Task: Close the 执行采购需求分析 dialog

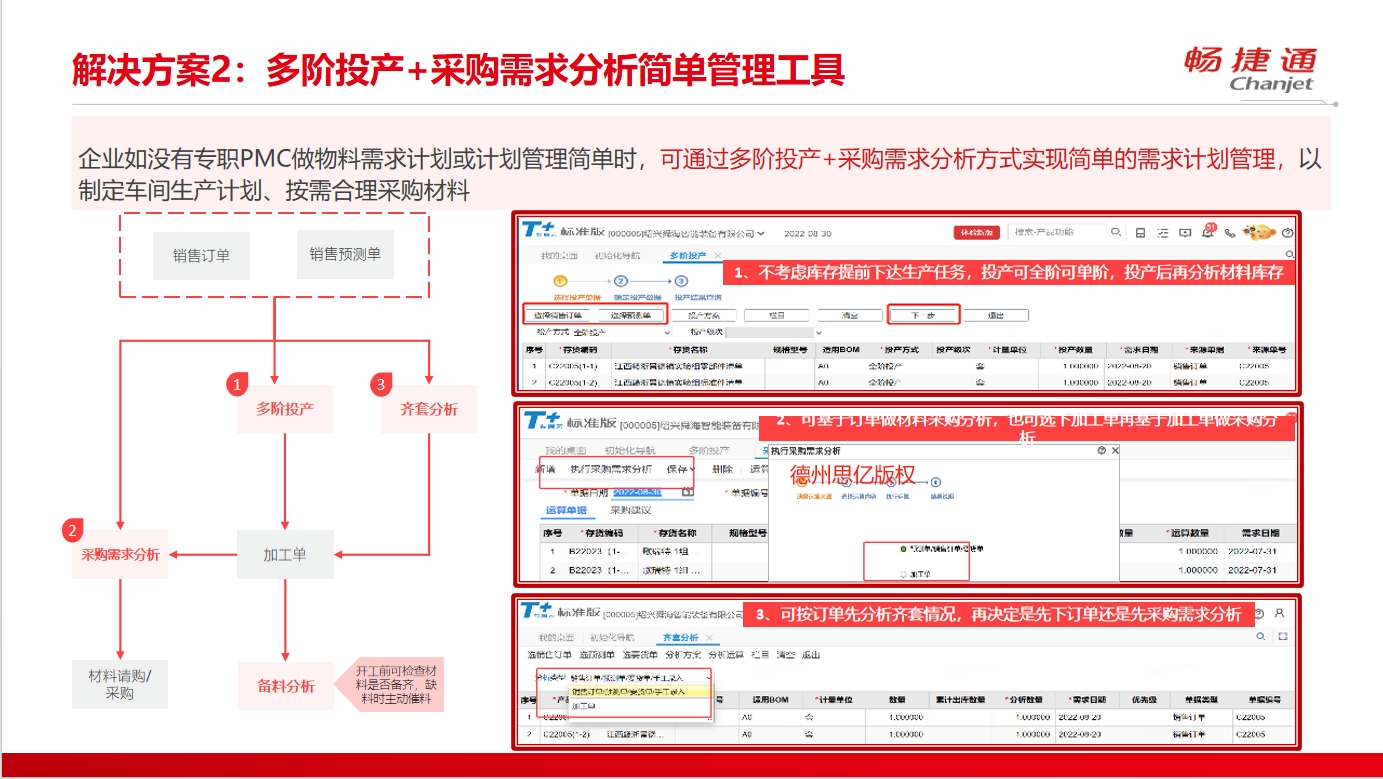Action: pyautogui.click(x=1116, y=451)
